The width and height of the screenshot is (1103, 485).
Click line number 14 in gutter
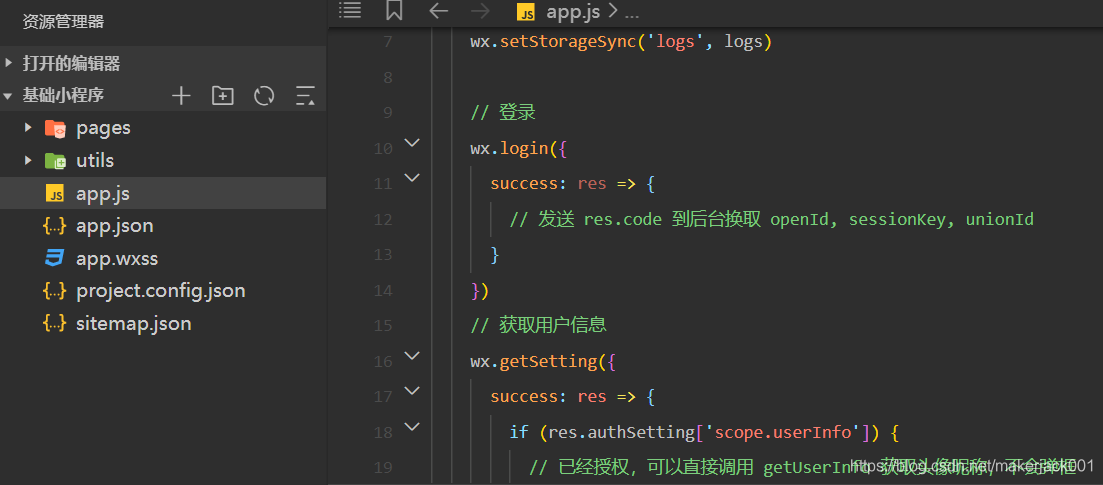[x=383, y=291]
